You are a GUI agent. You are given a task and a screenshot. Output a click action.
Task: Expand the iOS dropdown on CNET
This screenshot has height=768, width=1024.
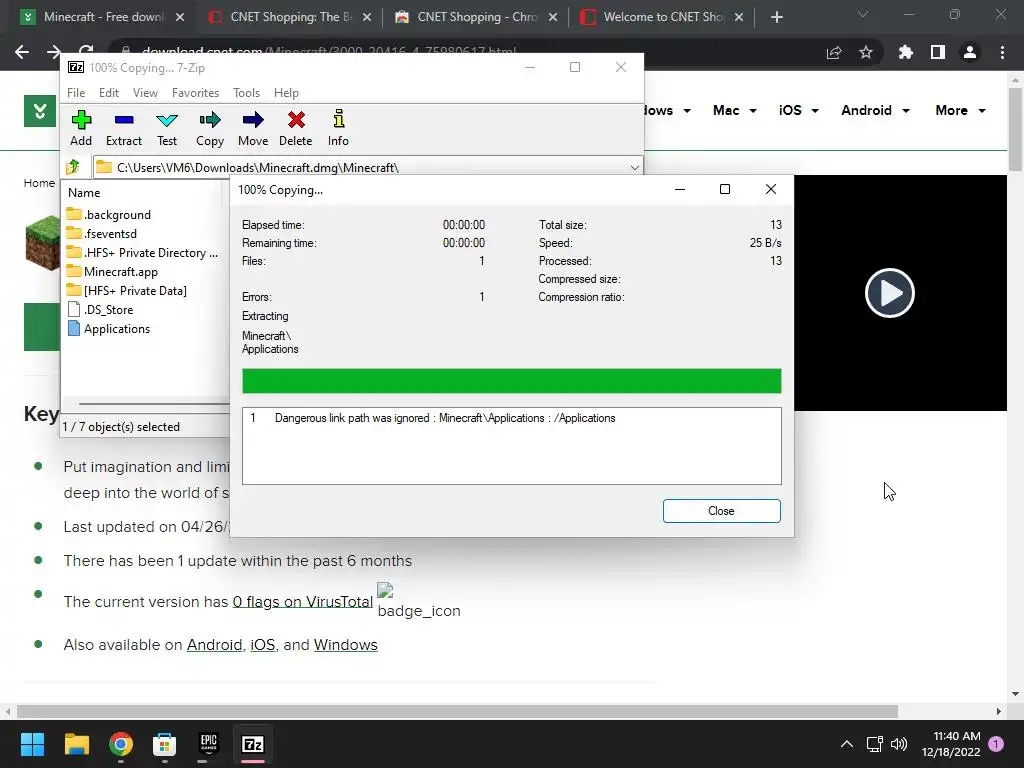pyautogui.click(x=798, y=110)
